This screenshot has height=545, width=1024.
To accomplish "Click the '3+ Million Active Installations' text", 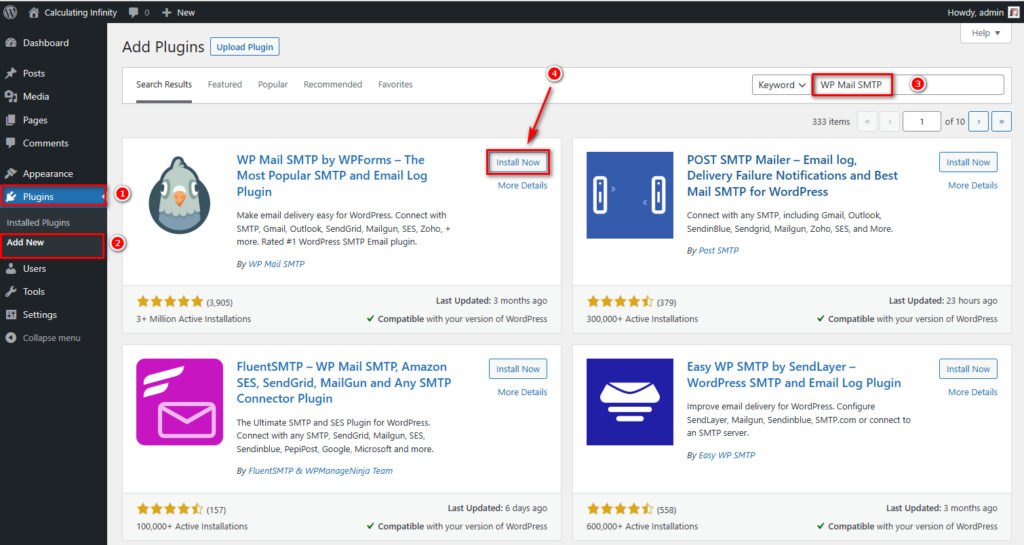I will (x=193, y=319).
